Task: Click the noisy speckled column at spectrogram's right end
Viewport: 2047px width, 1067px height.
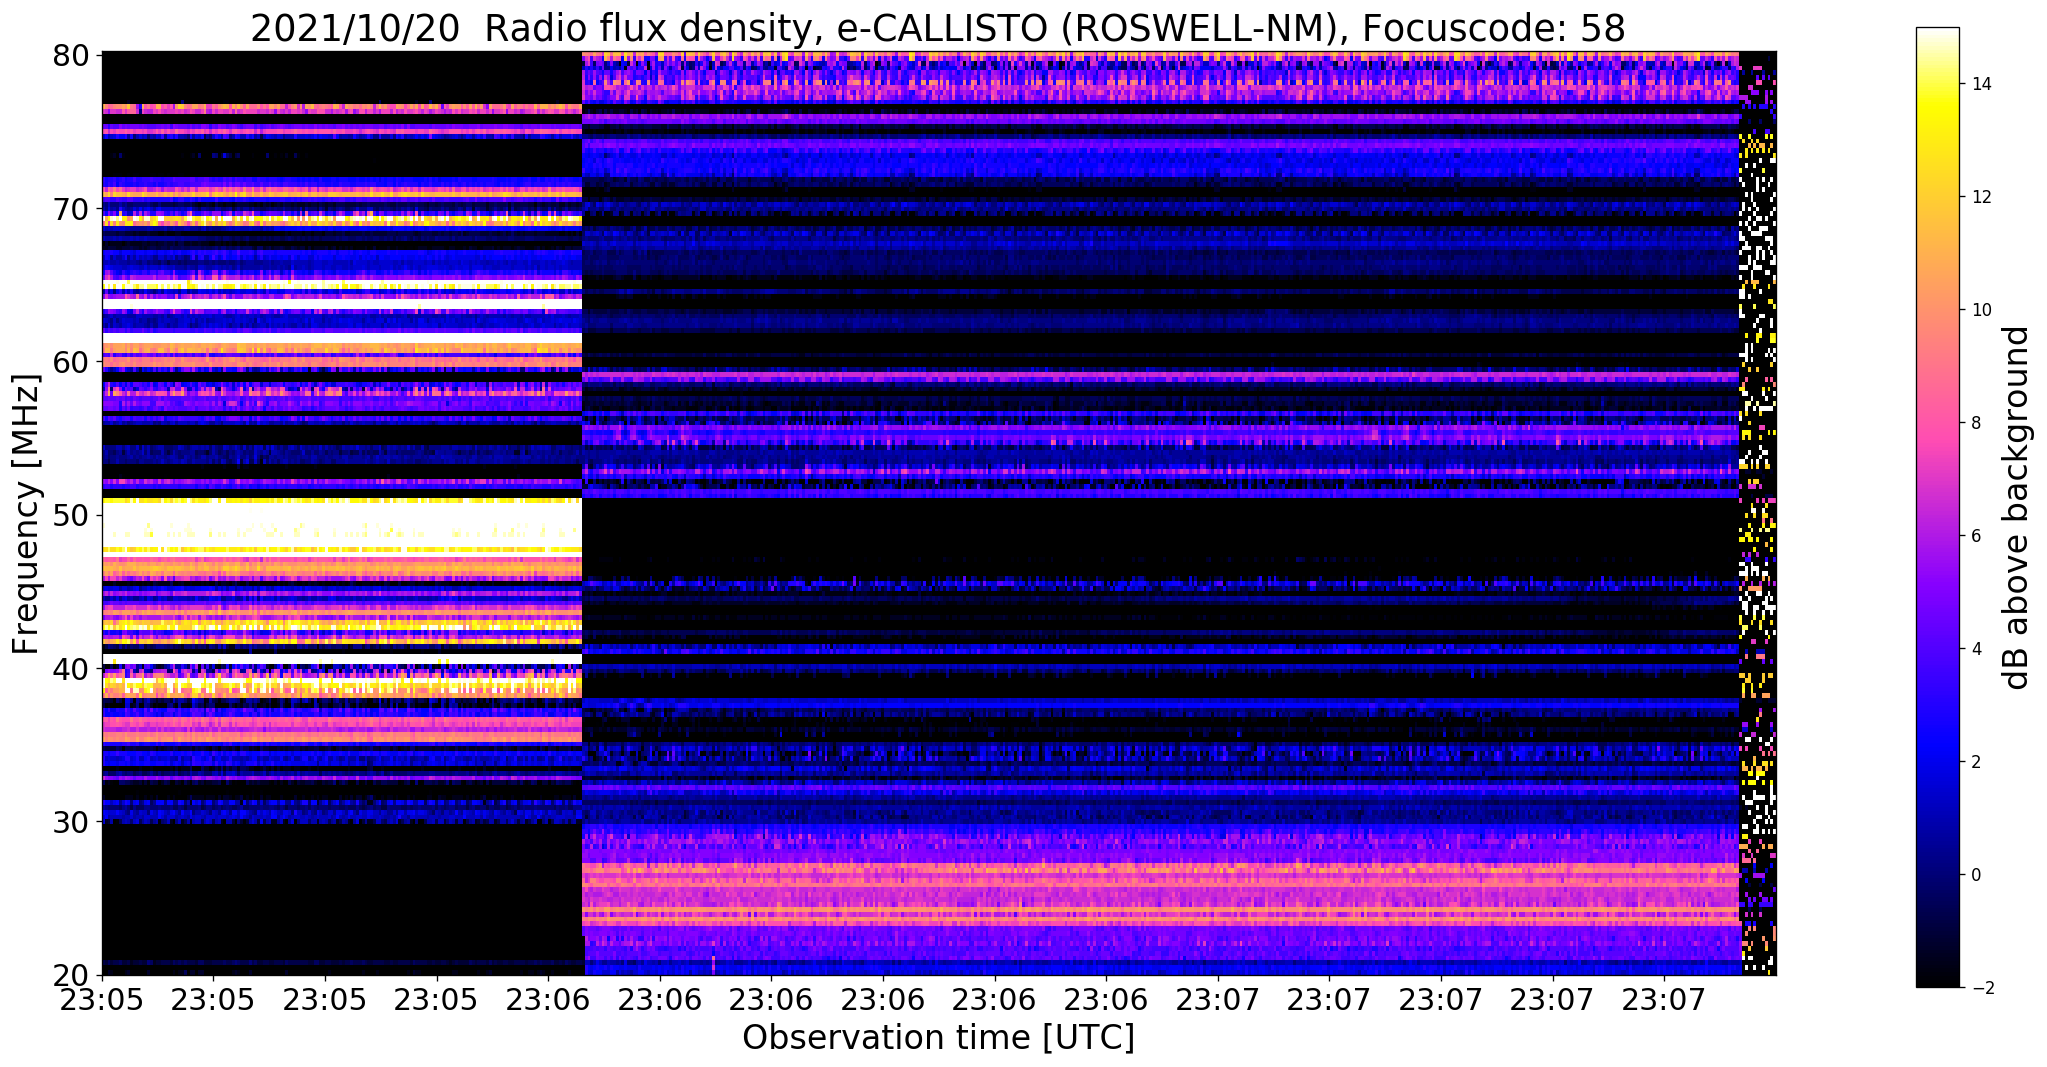Action: click(1758, 514)
